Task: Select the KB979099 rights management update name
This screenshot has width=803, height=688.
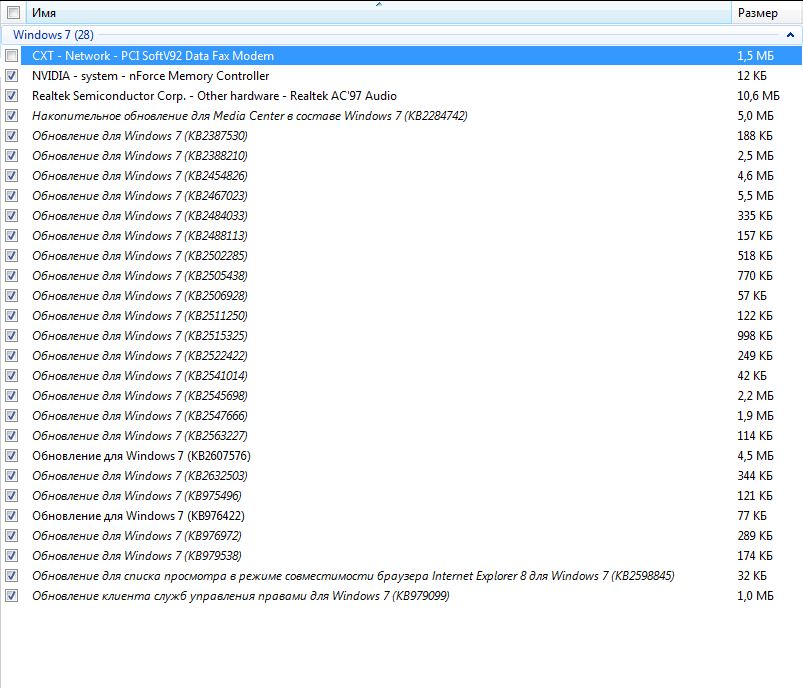Action: point(241,595)
